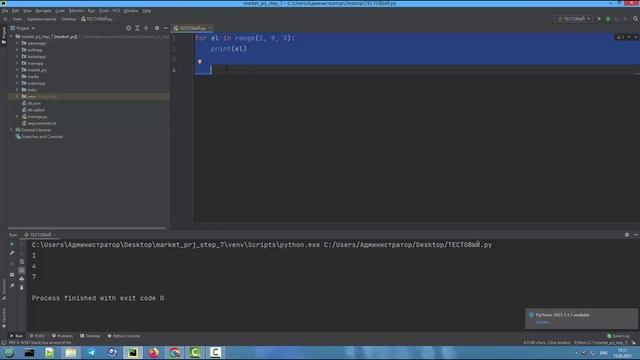Toggle scroll to end in Run console
640x360 pixels.
point(22,270)
